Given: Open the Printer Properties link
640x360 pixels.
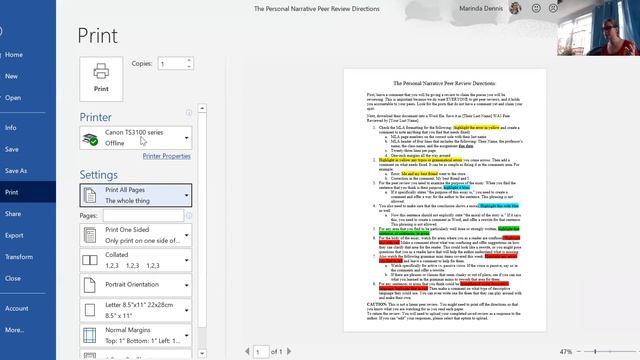Looking at the screenshot, I should pos(167,156).
